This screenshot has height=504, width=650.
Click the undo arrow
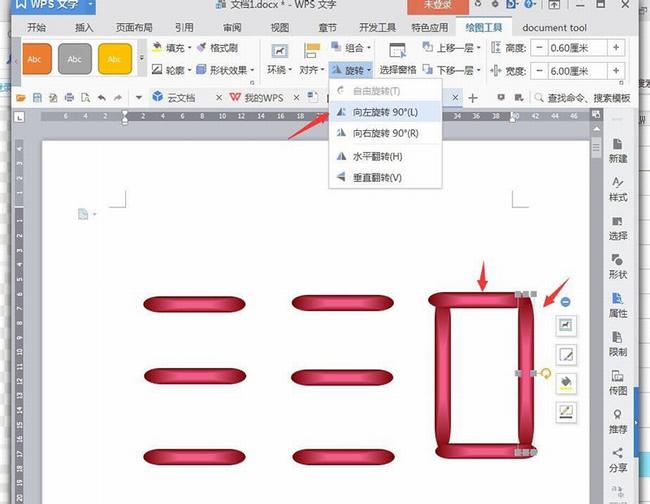[102, 98]
